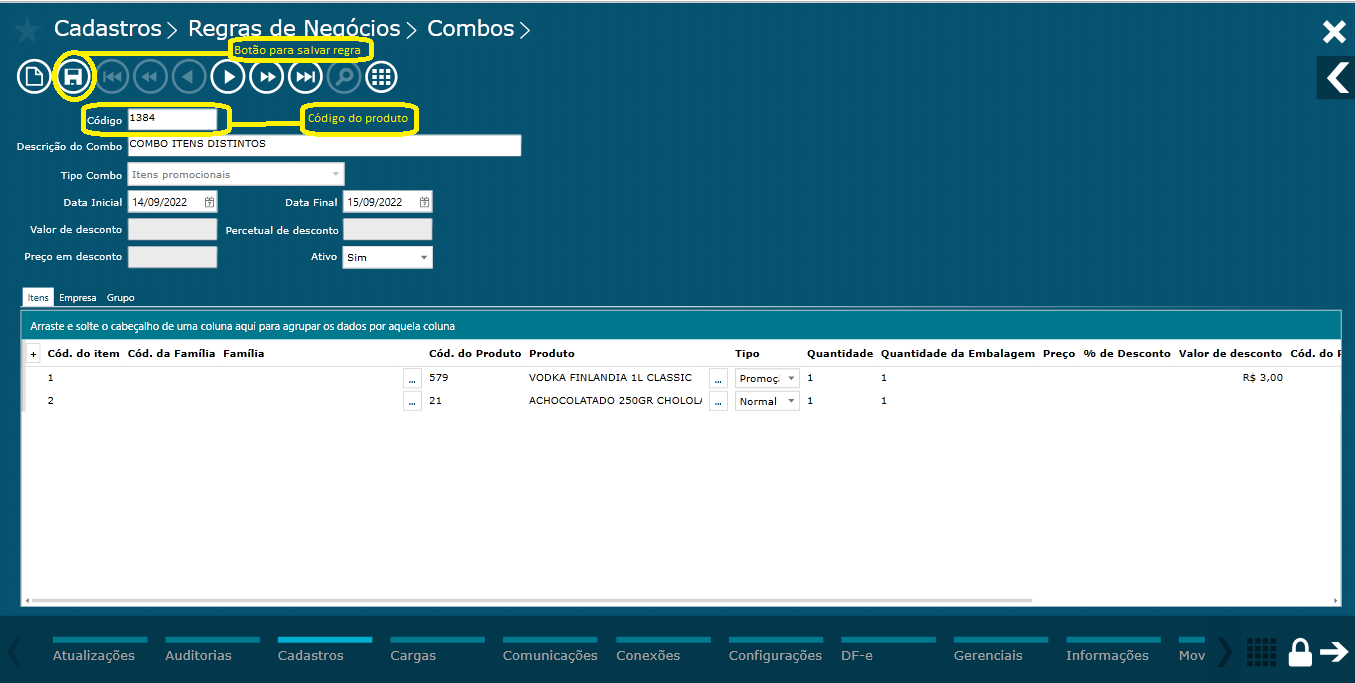Sort by Cód. do Produto column header
The height and width of the screenshot is (683, 1355).
pos(475,354)
